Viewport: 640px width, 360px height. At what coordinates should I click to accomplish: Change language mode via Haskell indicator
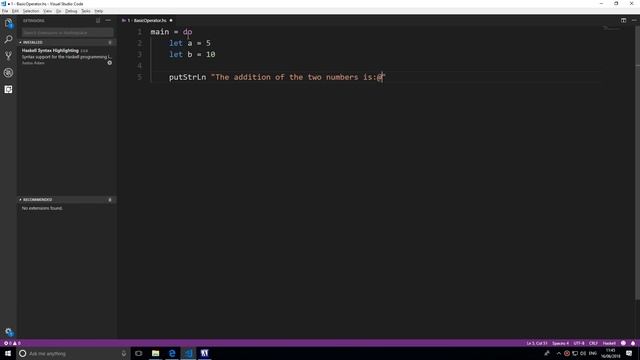click(609, 343)
